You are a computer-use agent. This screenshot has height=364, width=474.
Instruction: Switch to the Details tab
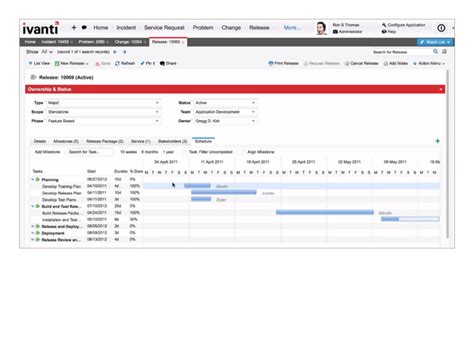click(40, 141)
